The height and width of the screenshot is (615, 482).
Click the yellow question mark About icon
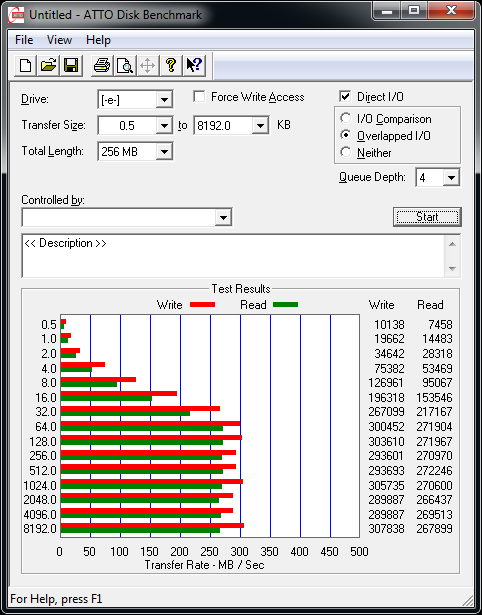[171, 65]
